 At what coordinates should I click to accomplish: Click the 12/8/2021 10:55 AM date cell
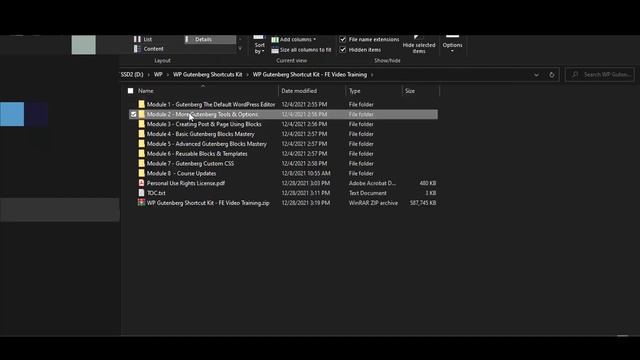click(x=306, y=173)
